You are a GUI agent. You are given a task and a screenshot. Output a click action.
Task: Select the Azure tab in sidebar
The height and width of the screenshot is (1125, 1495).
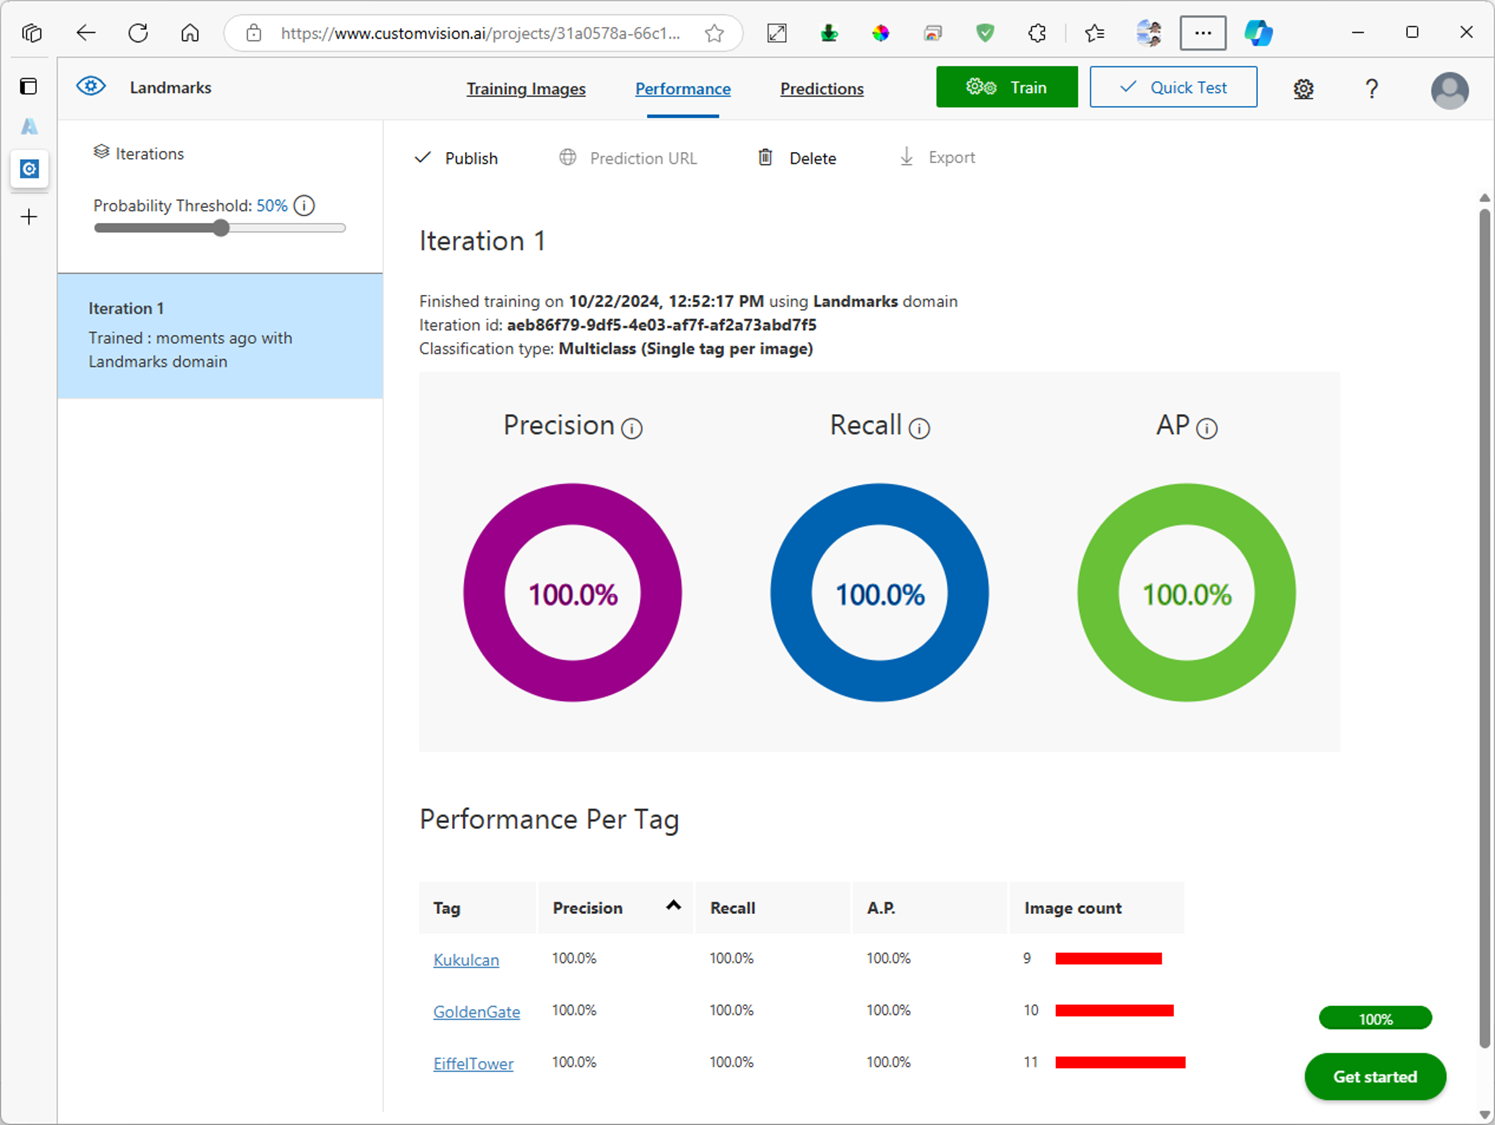[29, 126]
